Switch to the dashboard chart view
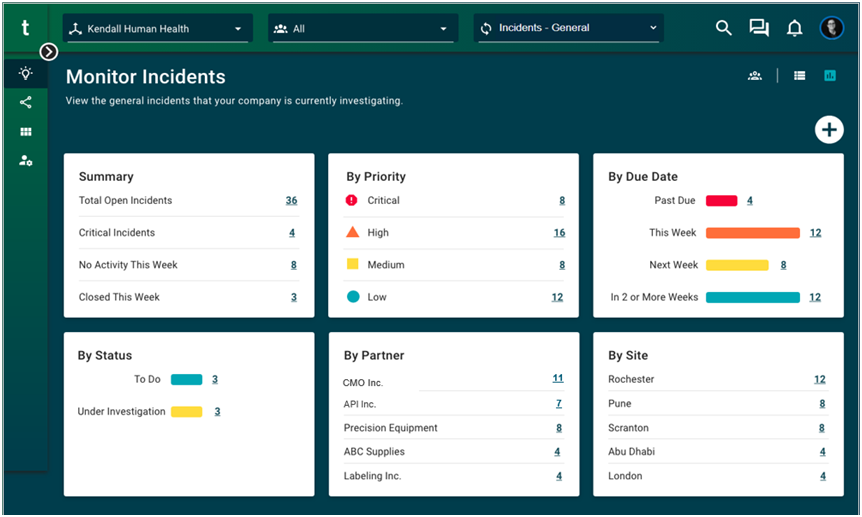Viewport: 862px width, 517px height. (830, 76)
